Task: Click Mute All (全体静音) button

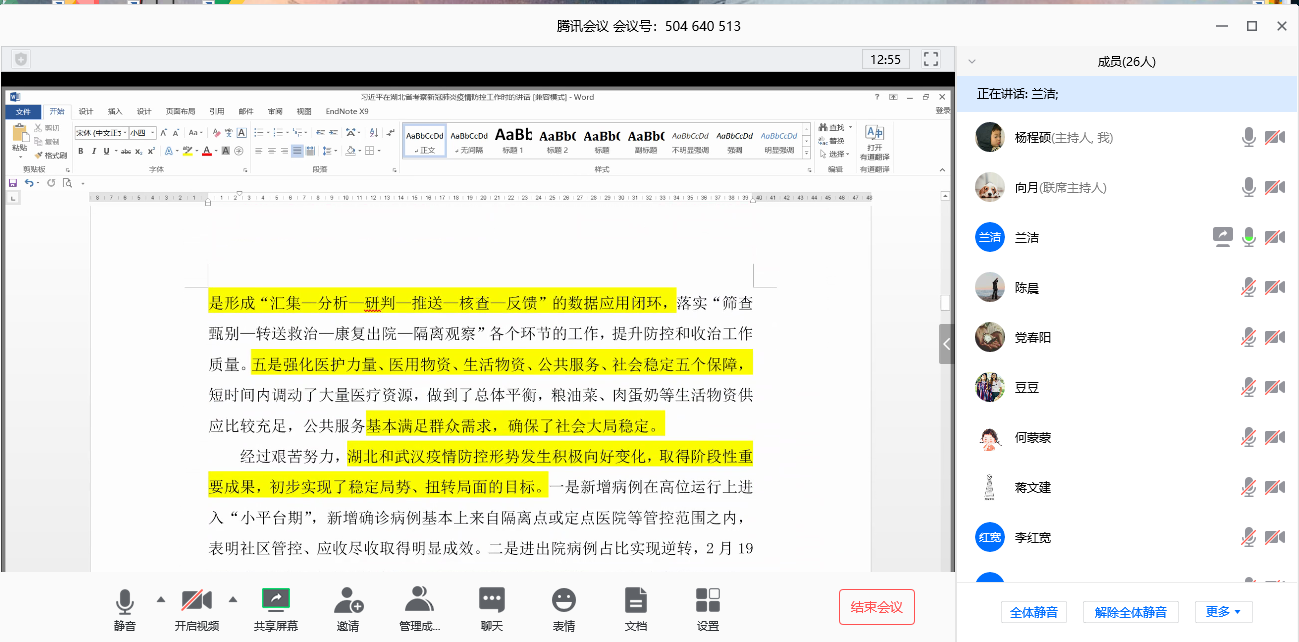Action: coord(1034,611)
